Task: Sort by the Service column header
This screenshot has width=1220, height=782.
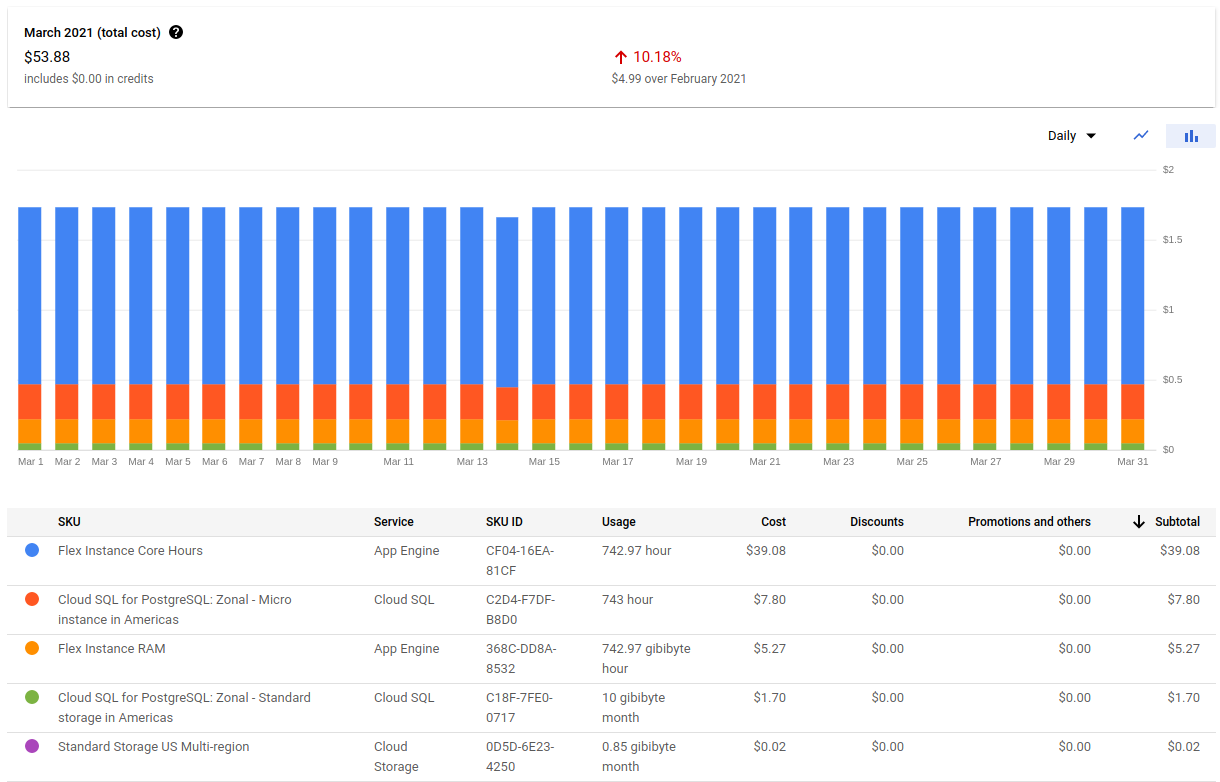Action: (393, 521)
